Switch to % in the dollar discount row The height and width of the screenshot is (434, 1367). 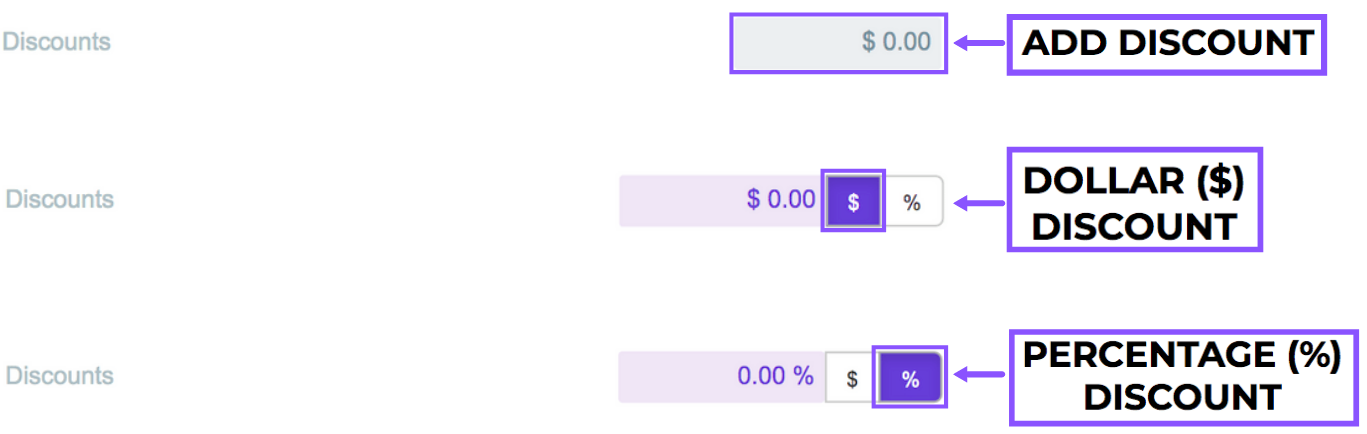coord(912,202)
